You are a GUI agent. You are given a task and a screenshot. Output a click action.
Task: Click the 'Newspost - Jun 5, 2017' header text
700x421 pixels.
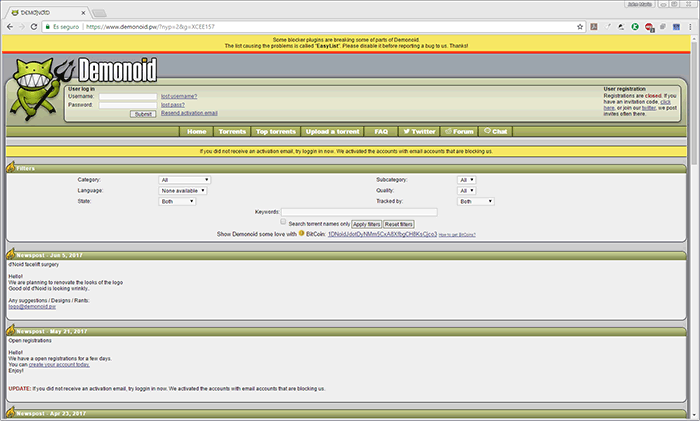(x=49, y=255)
